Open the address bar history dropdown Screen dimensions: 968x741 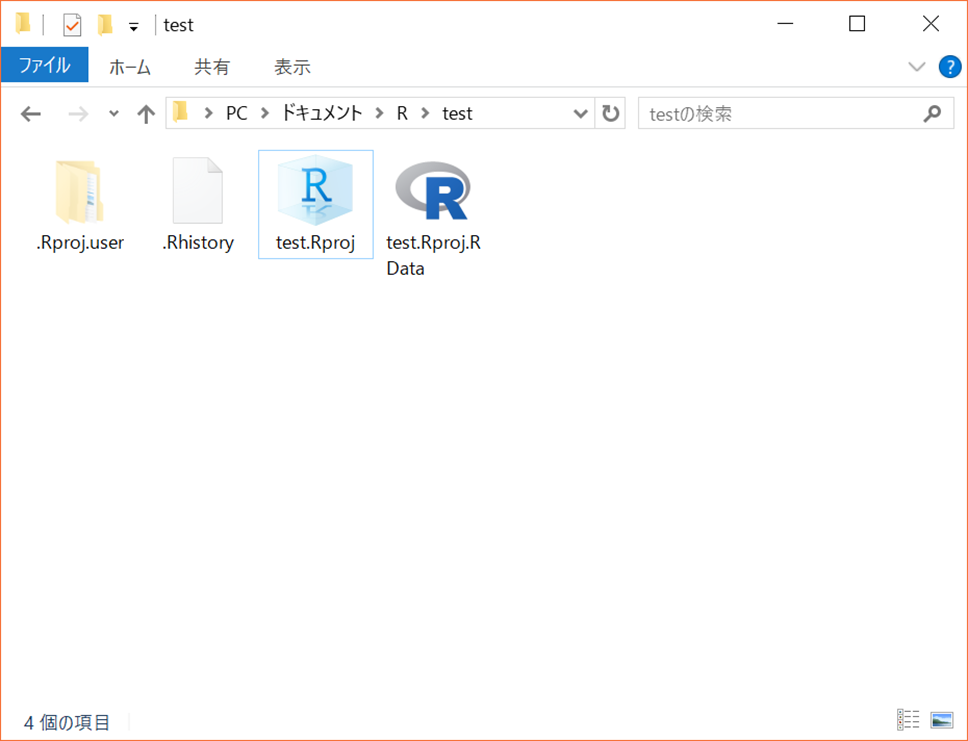coord(580,114)
